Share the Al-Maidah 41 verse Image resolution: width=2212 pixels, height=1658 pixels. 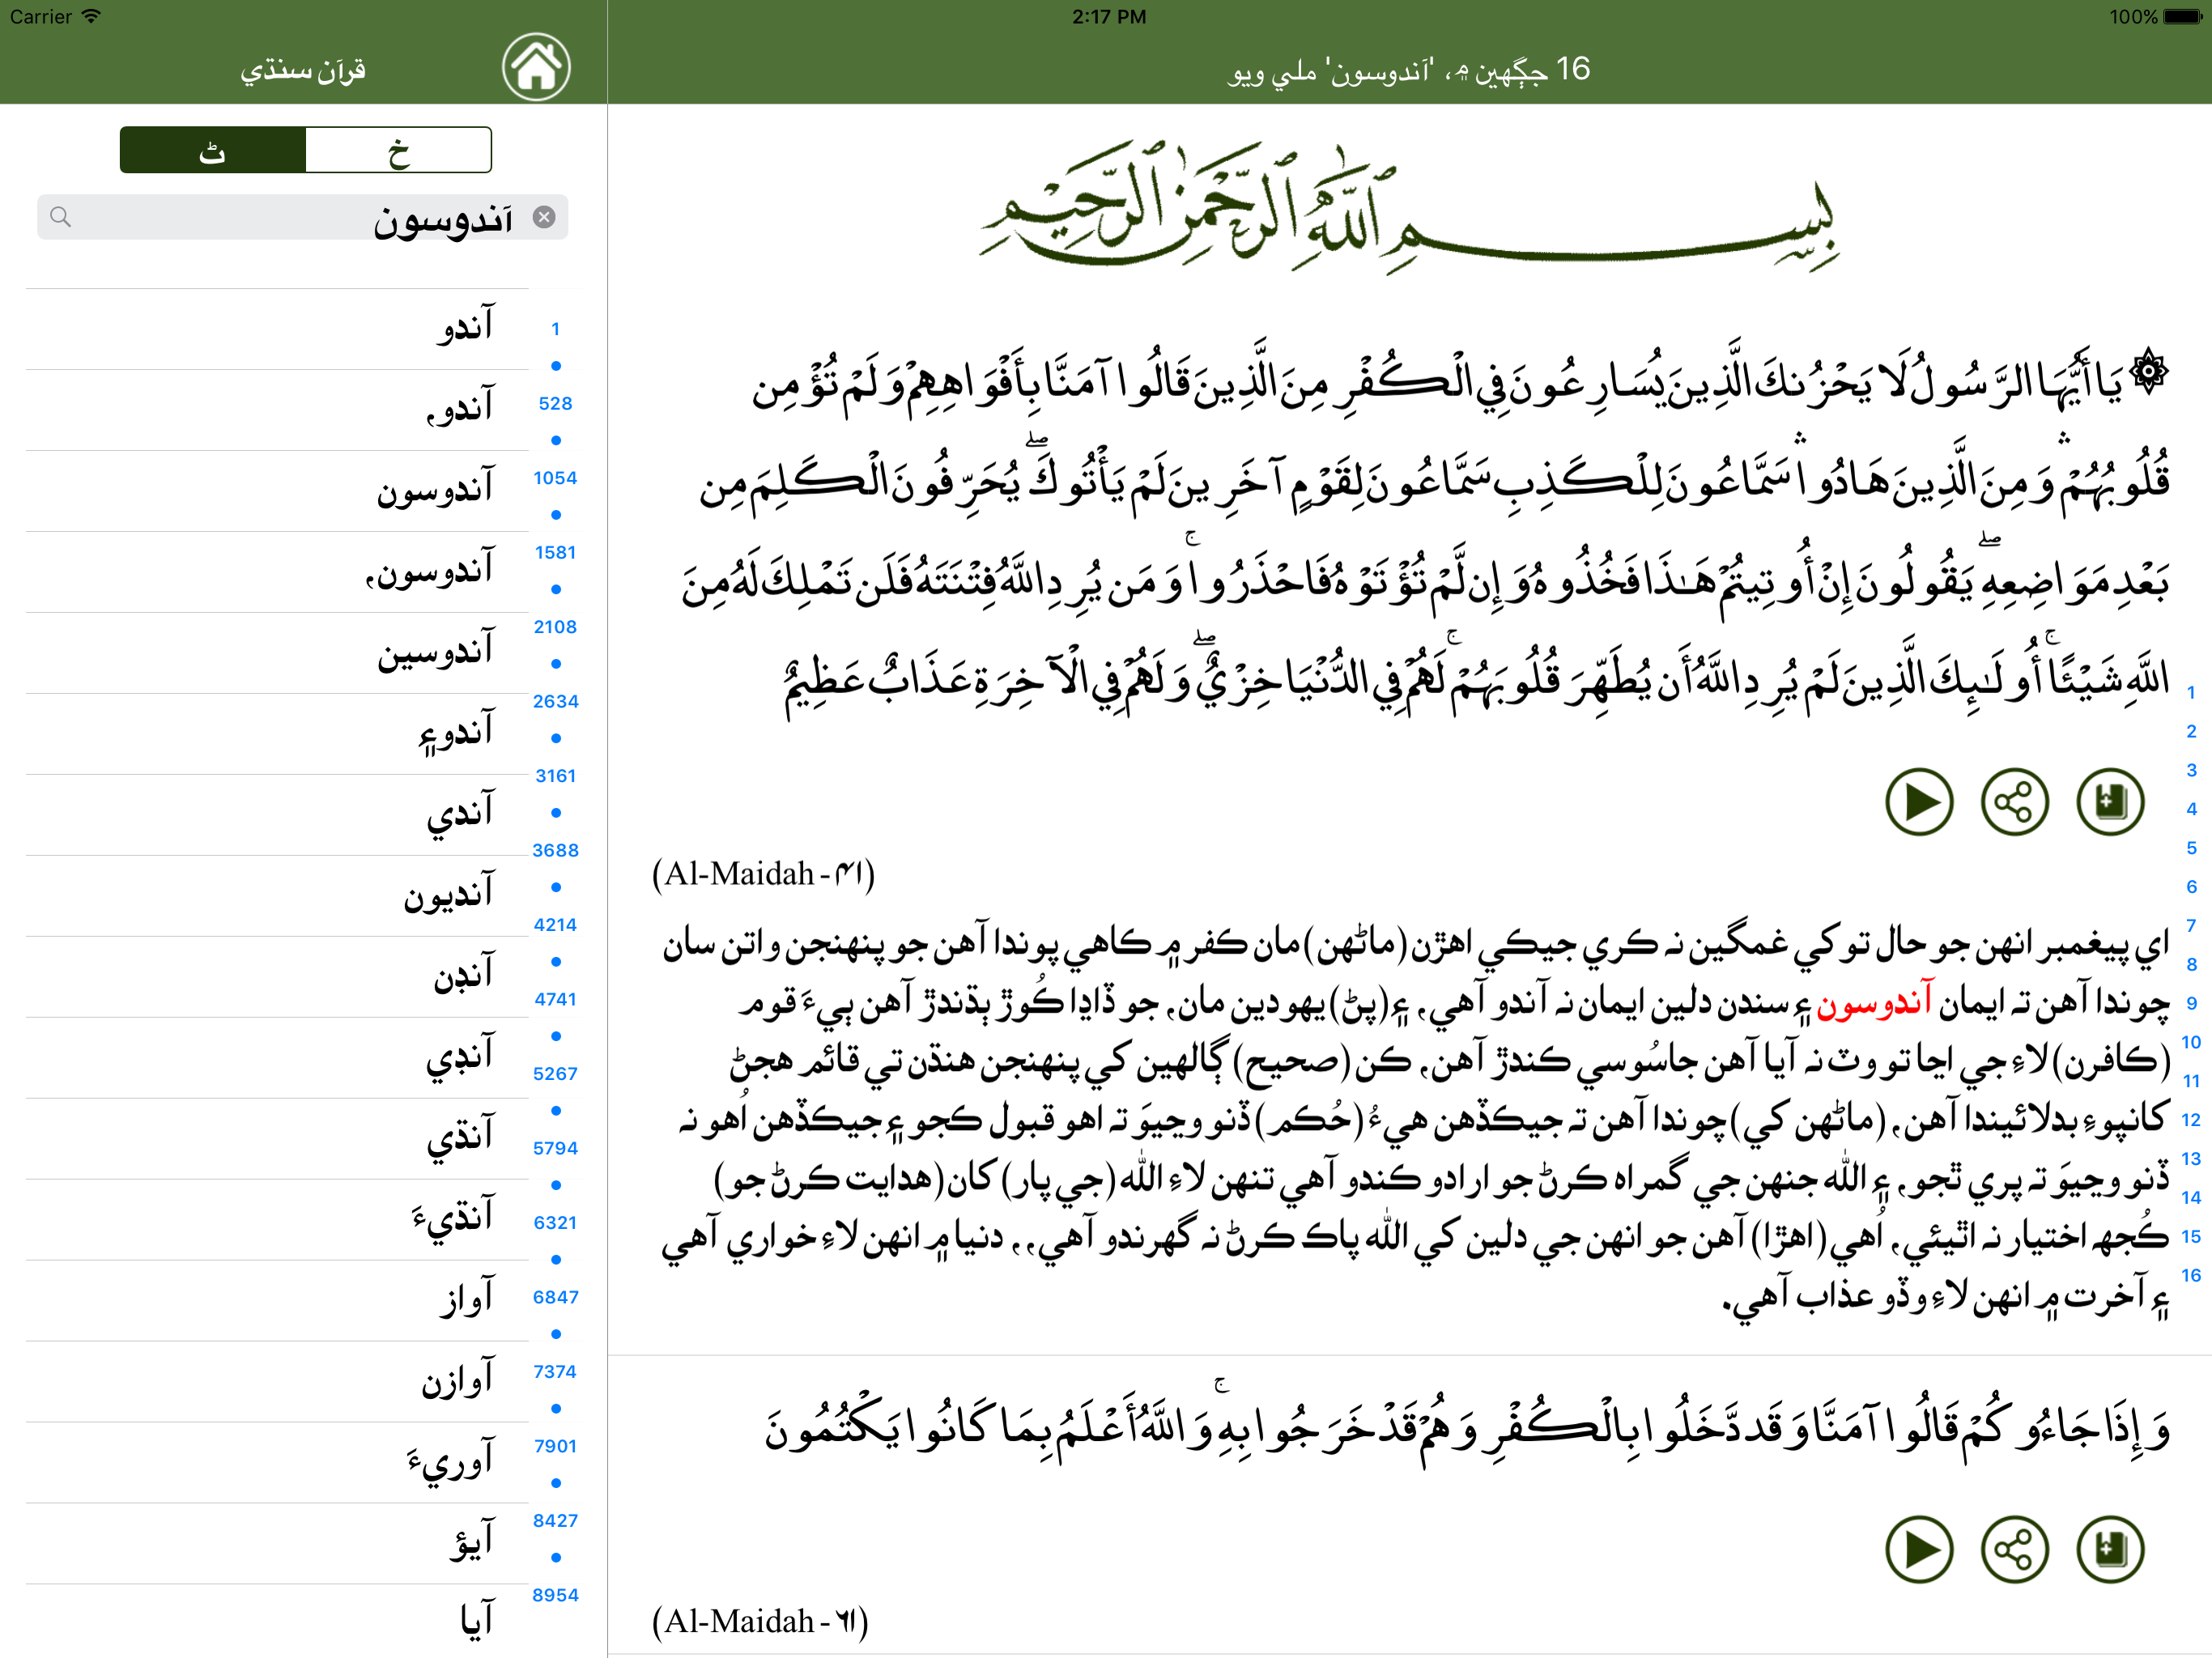pos(2015,801)
